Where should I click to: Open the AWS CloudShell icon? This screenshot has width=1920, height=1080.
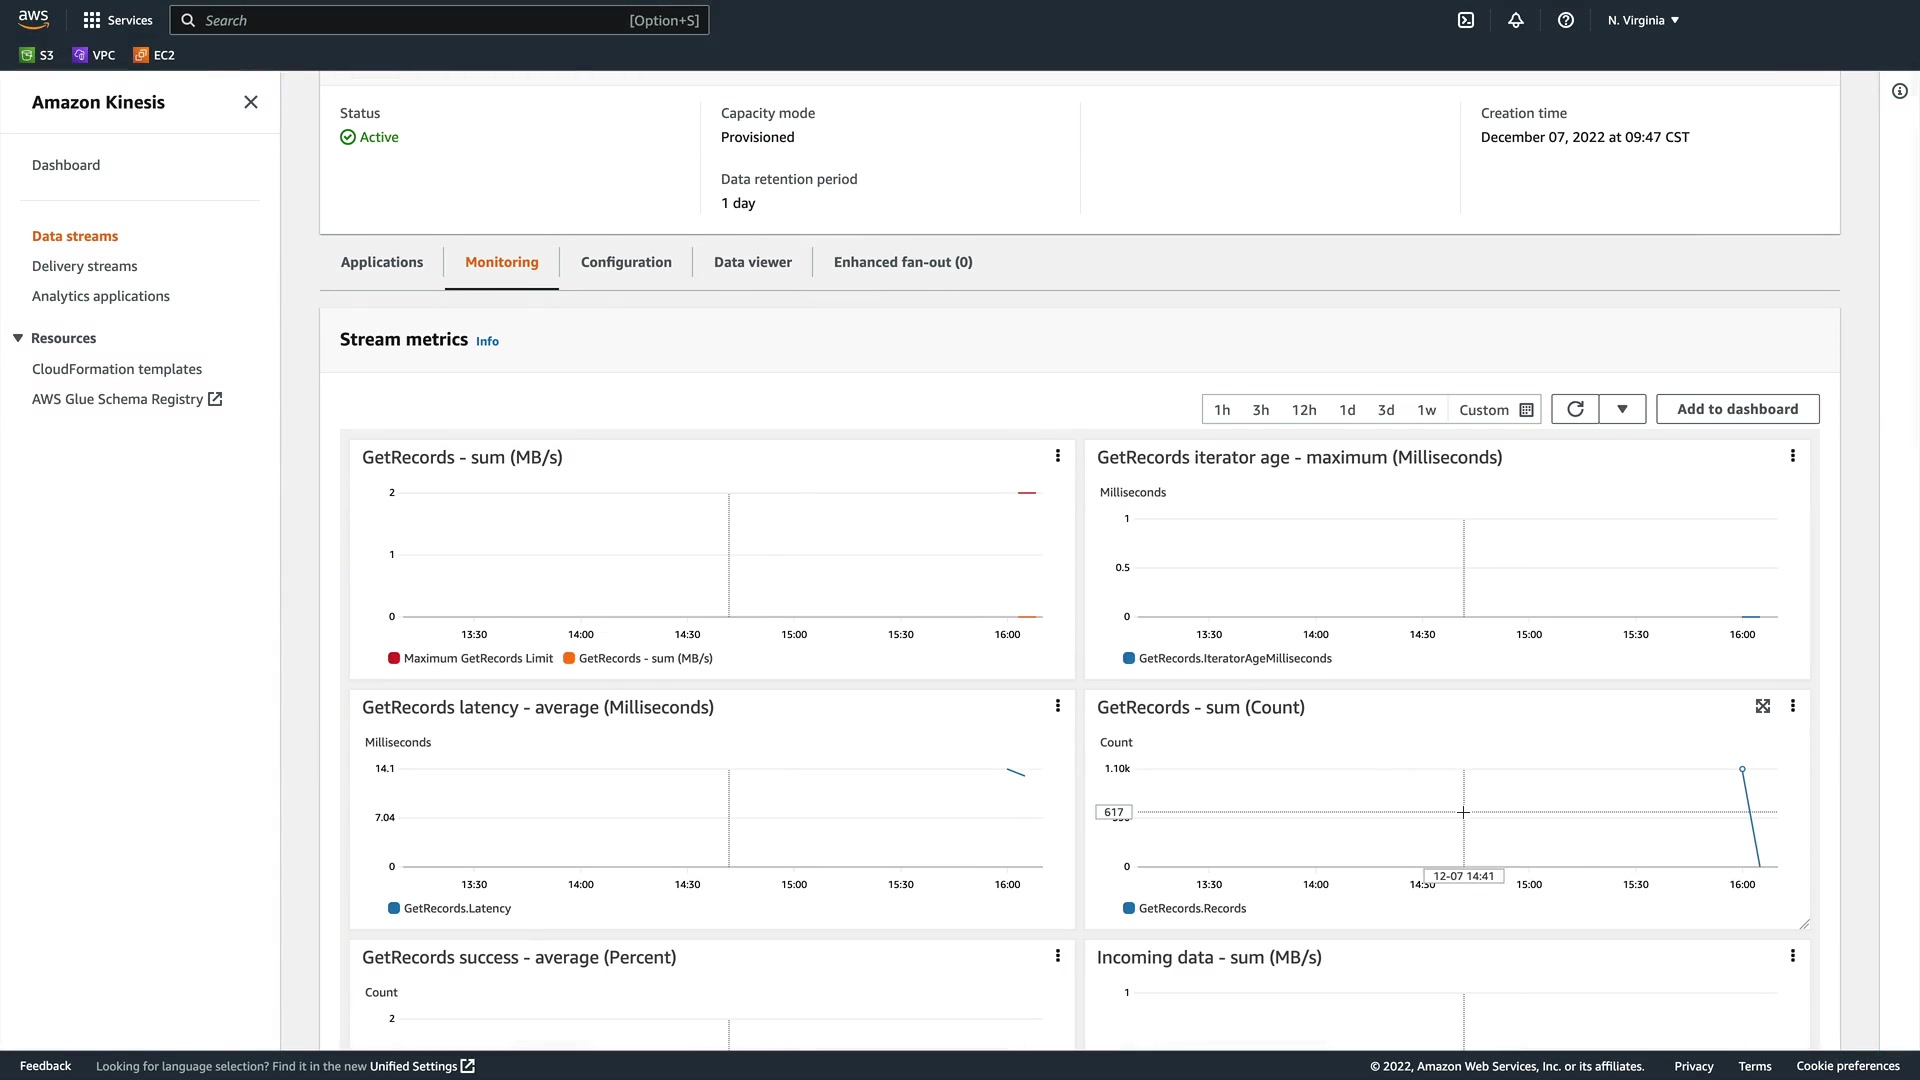(1466, 20)
